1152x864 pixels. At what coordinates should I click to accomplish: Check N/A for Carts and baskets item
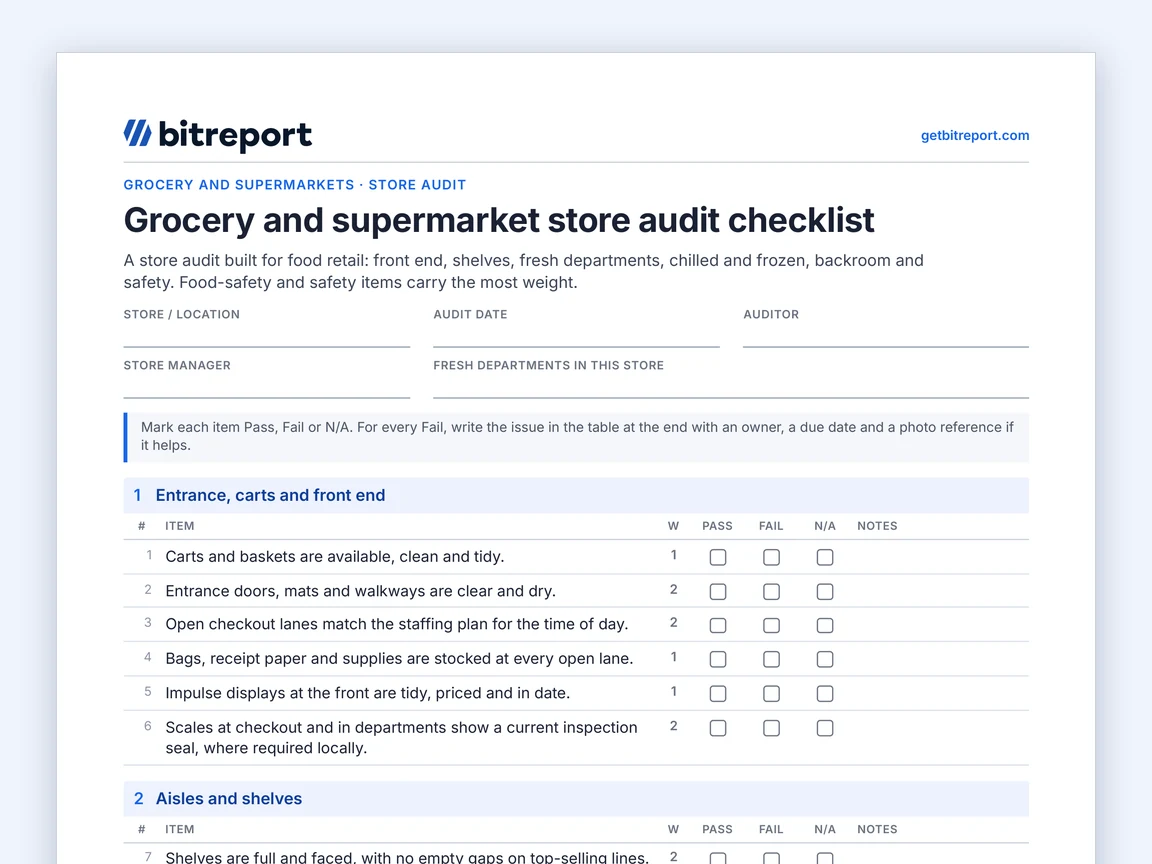[x=825, y=558]
